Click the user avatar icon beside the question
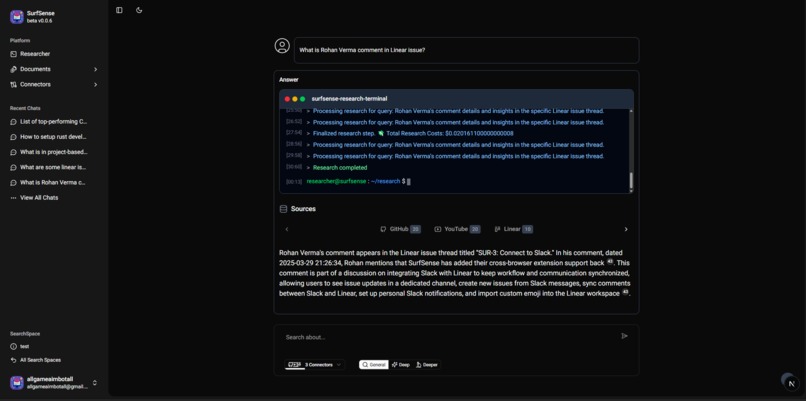The height and width of the screenshot is (401, 806). [282, 46]
